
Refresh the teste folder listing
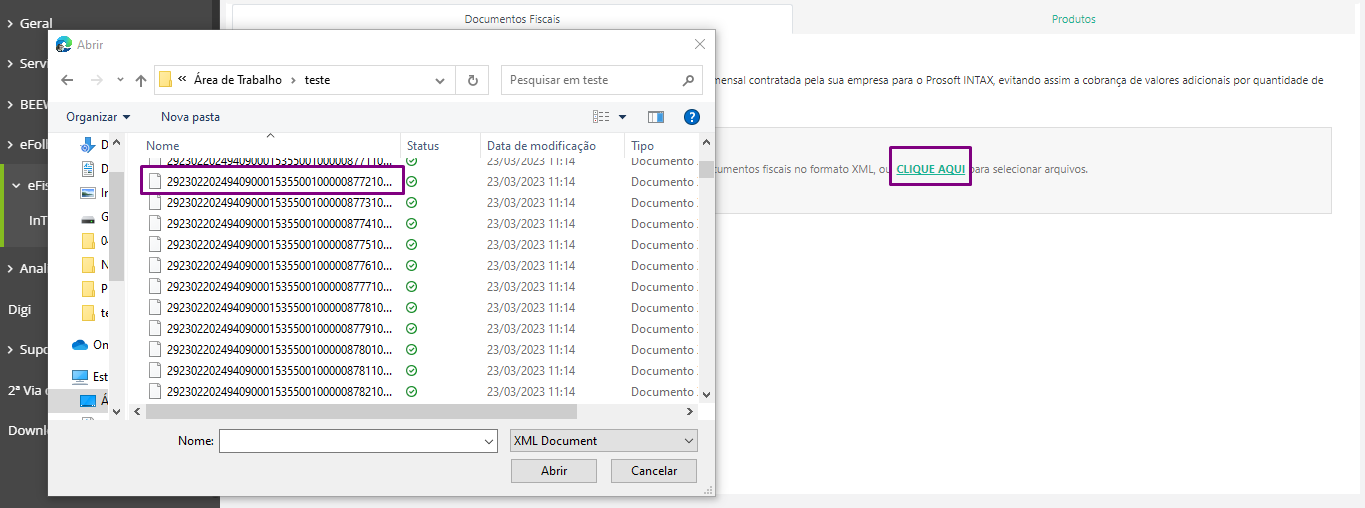coord(472,80)
